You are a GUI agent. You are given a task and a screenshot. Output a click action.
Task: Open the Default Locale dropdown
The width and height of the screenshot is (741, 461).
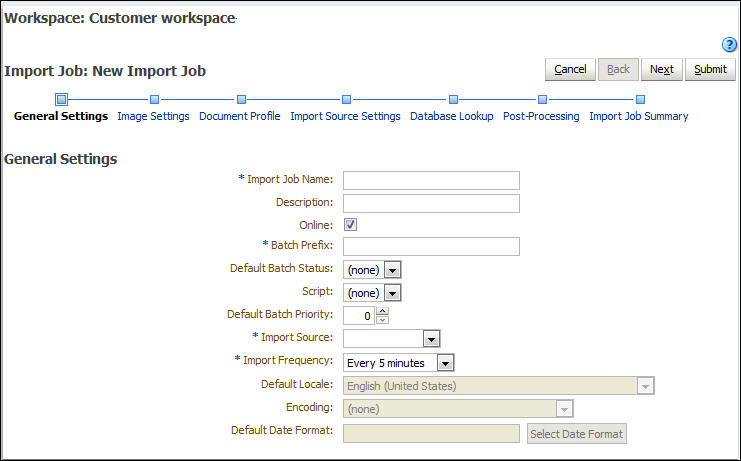[645, 386]
